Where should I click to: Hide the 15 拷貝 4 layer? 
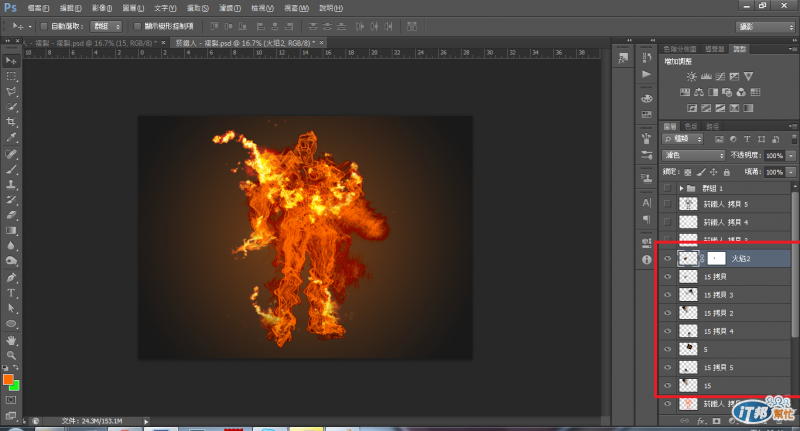point(667,331)
